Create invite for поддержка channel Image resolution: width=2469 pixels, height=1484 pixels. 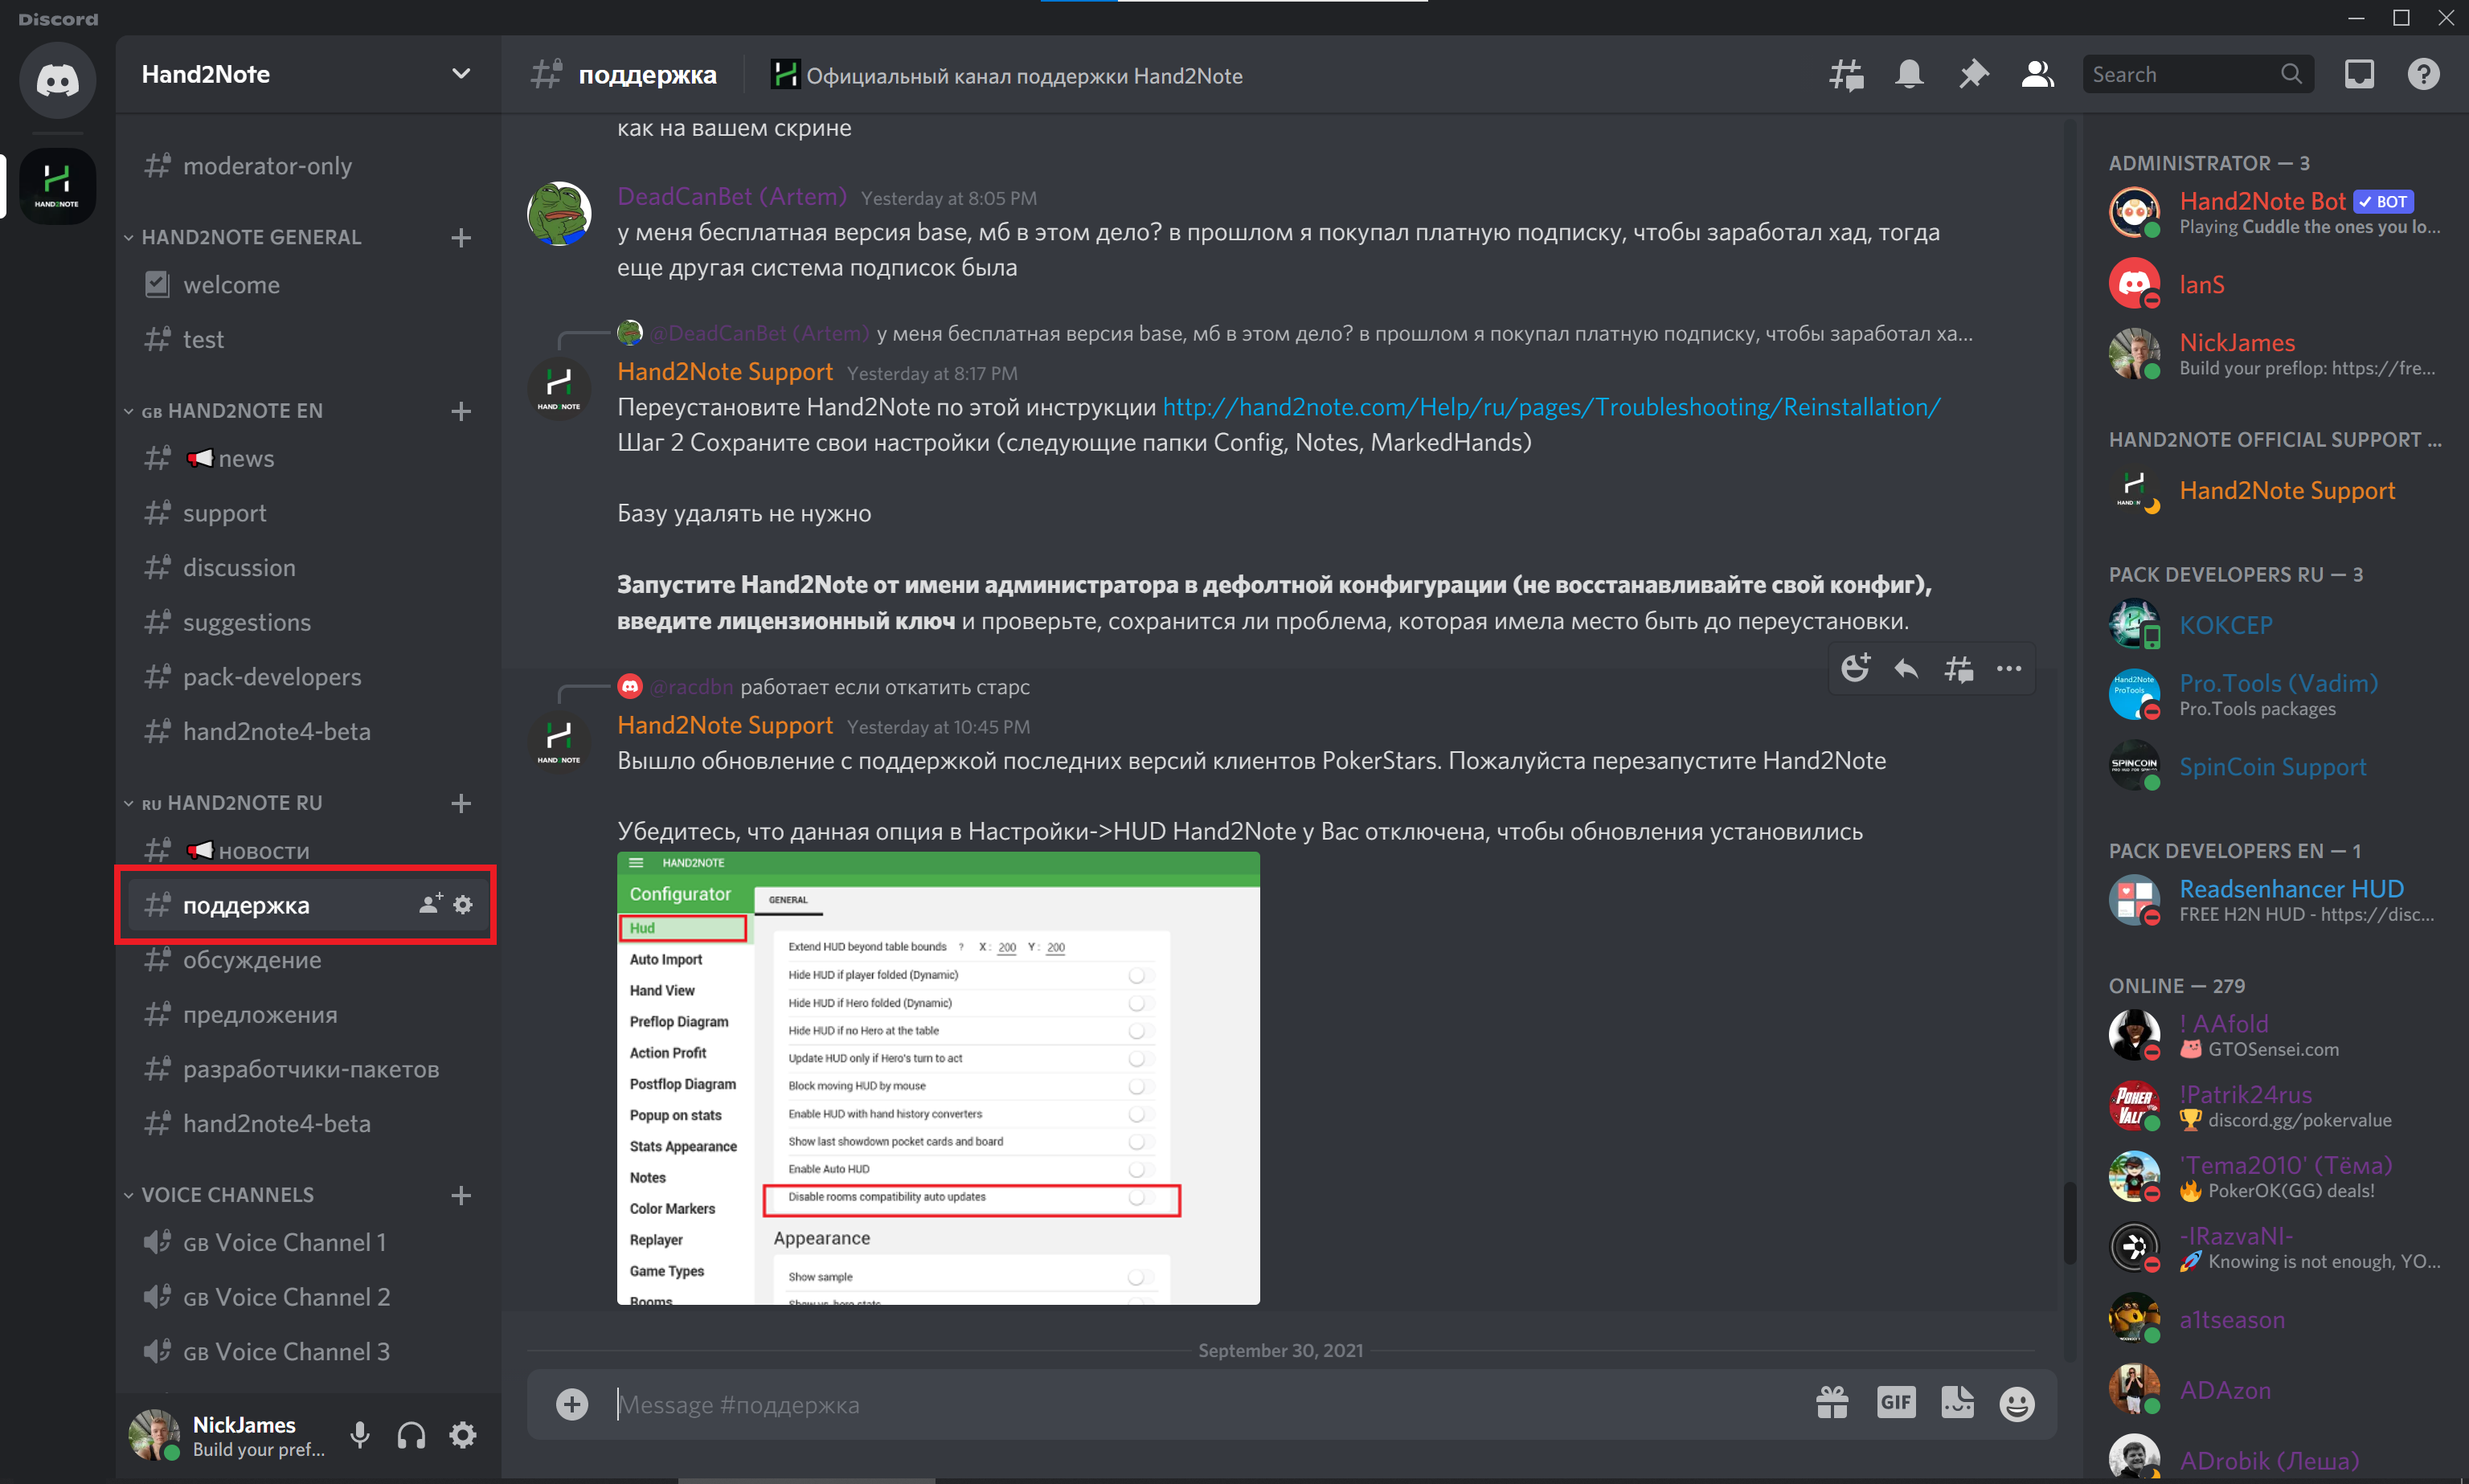[430, 904]
